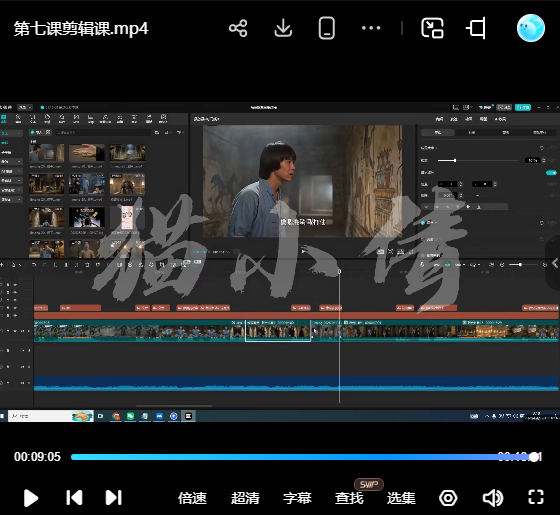
Task: Open the 字幕 subtitle options
Action: point(297,498)
